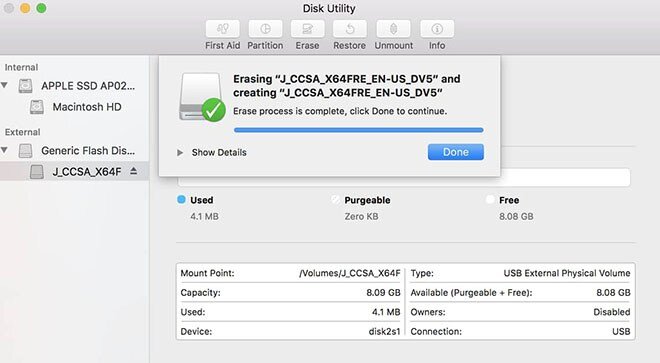Eject J_CCSA_X64F using the eject icon
Screen dimensions: 660x363
click(133, 171)
